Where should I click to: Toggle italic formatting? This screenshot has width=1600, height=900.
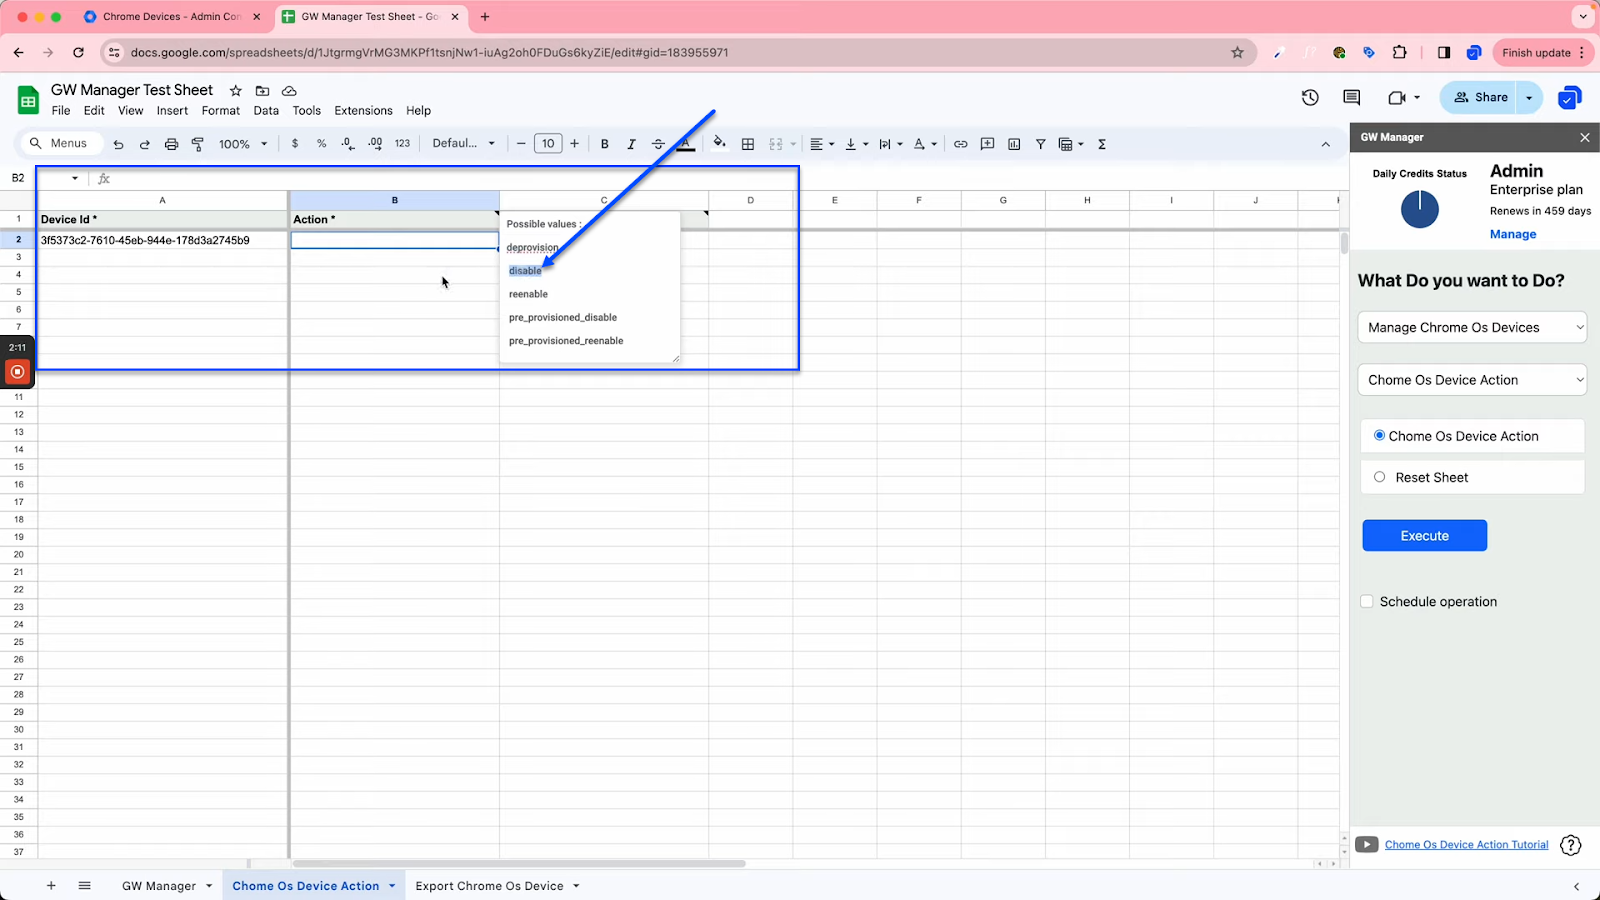631,144
